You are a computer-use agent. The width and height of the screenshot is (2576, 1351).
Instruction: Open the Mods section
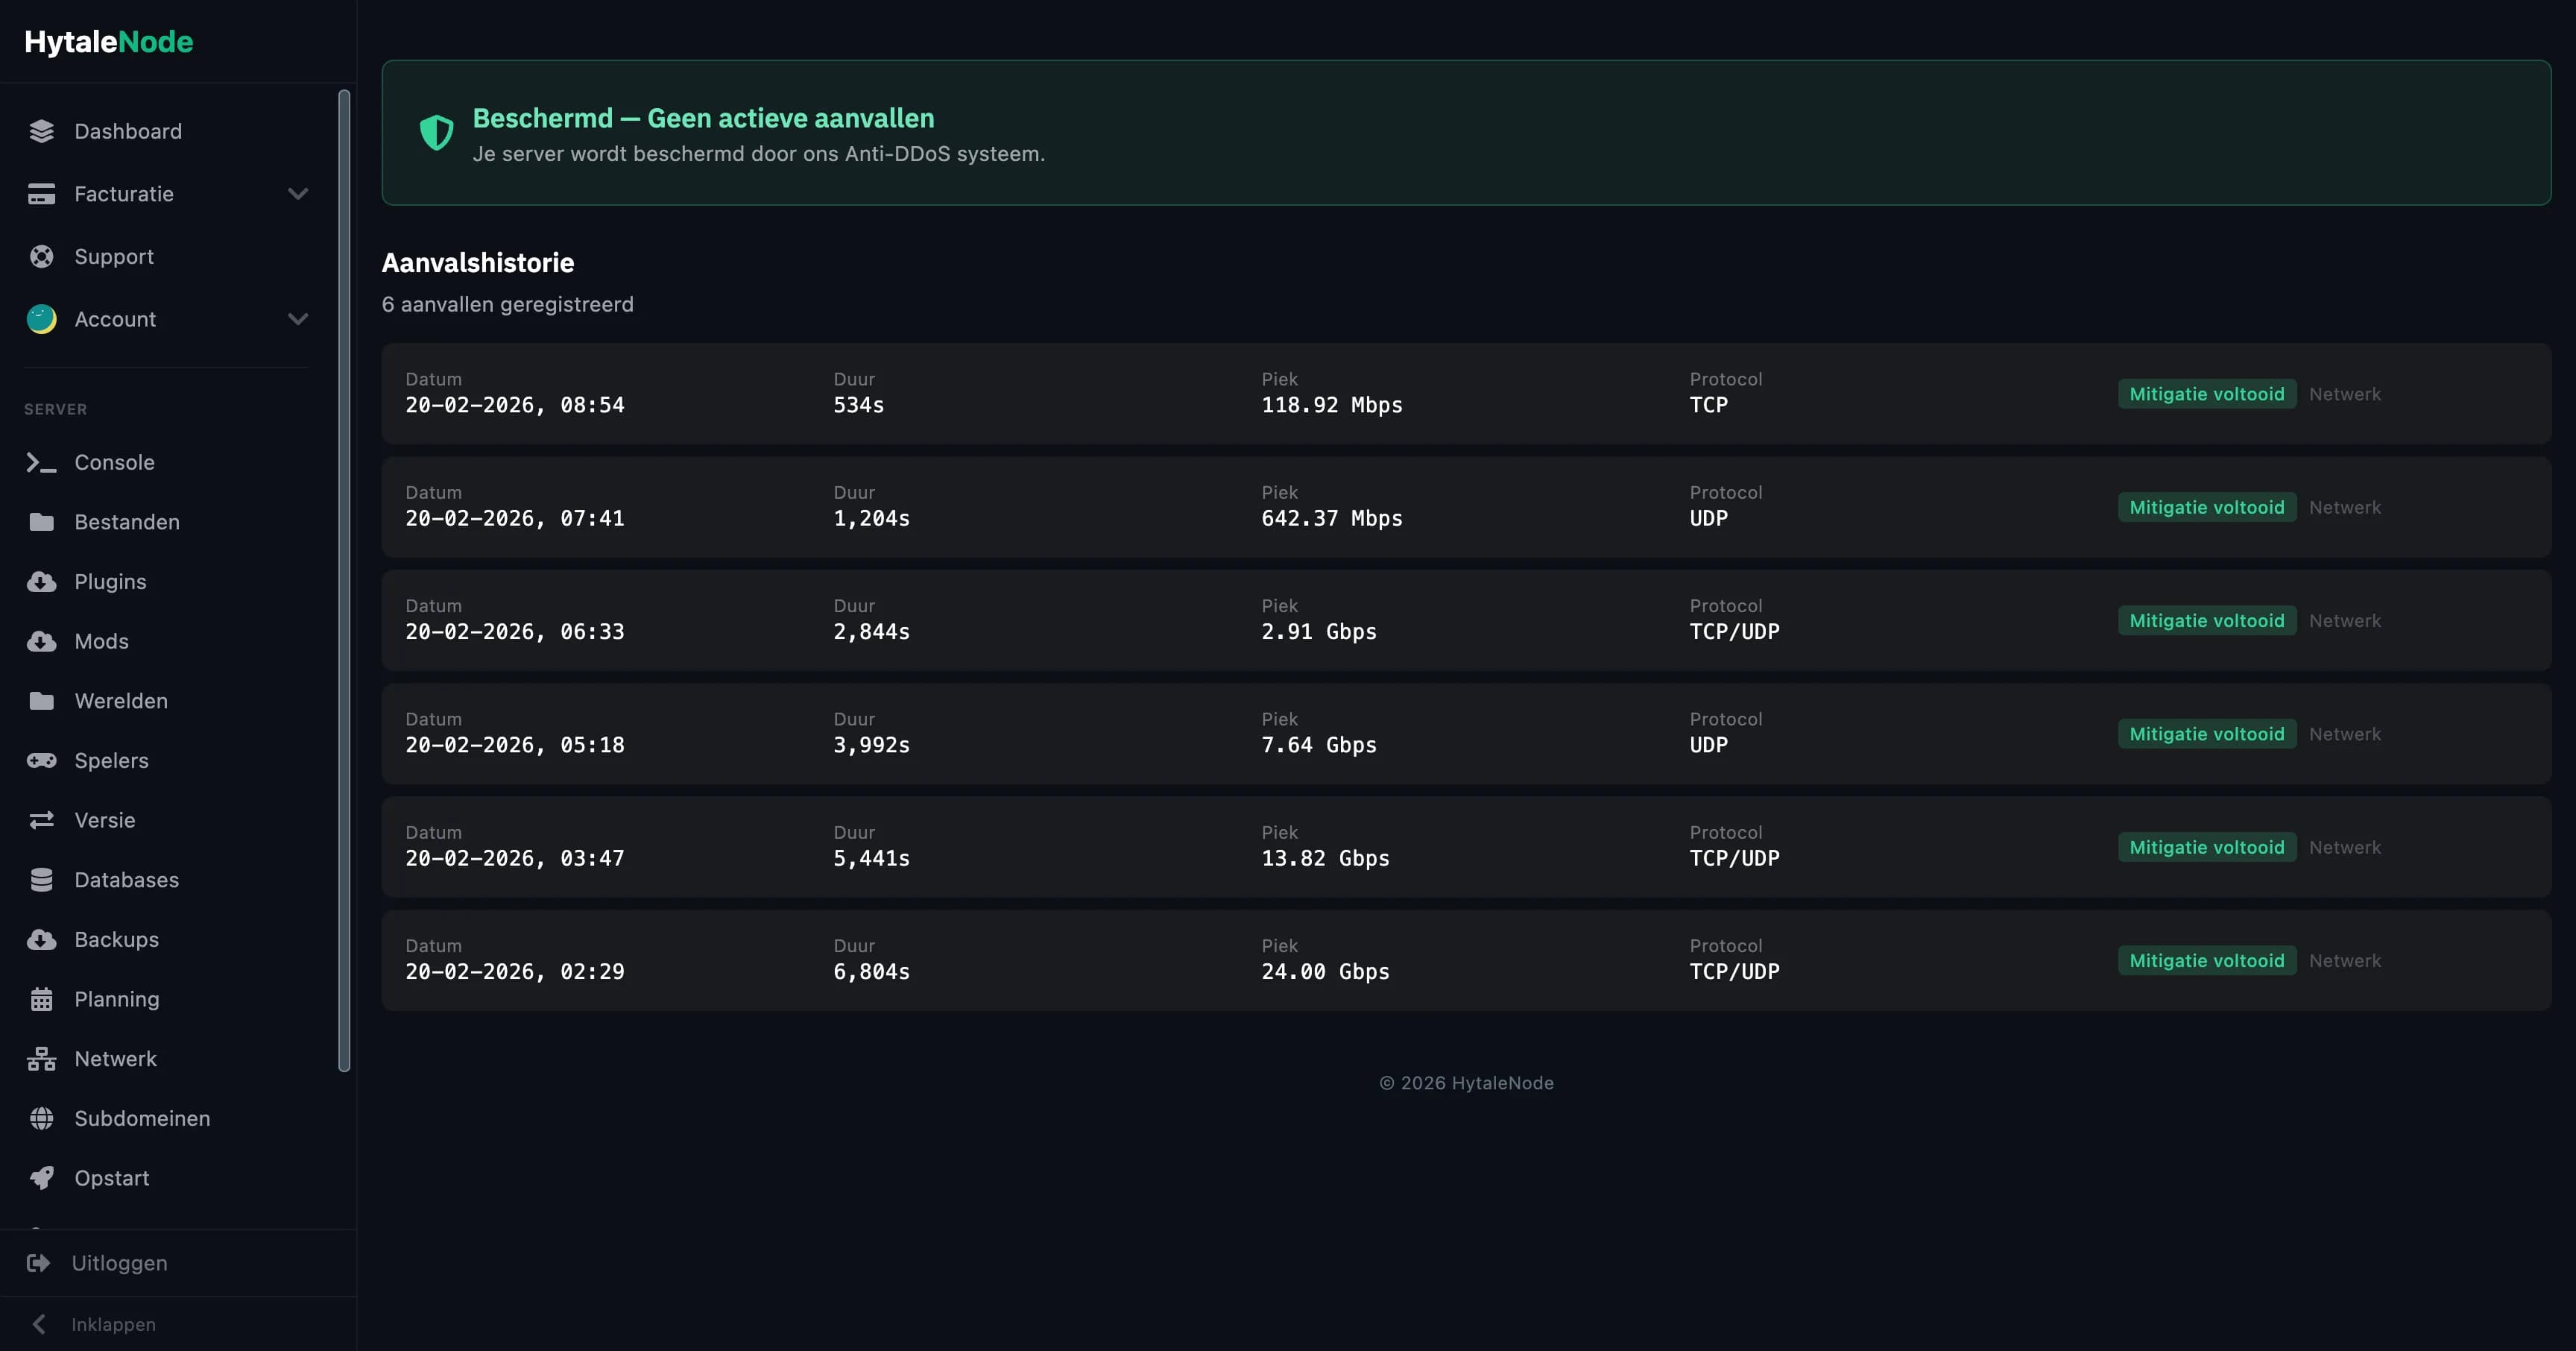[x=101, y=641]
